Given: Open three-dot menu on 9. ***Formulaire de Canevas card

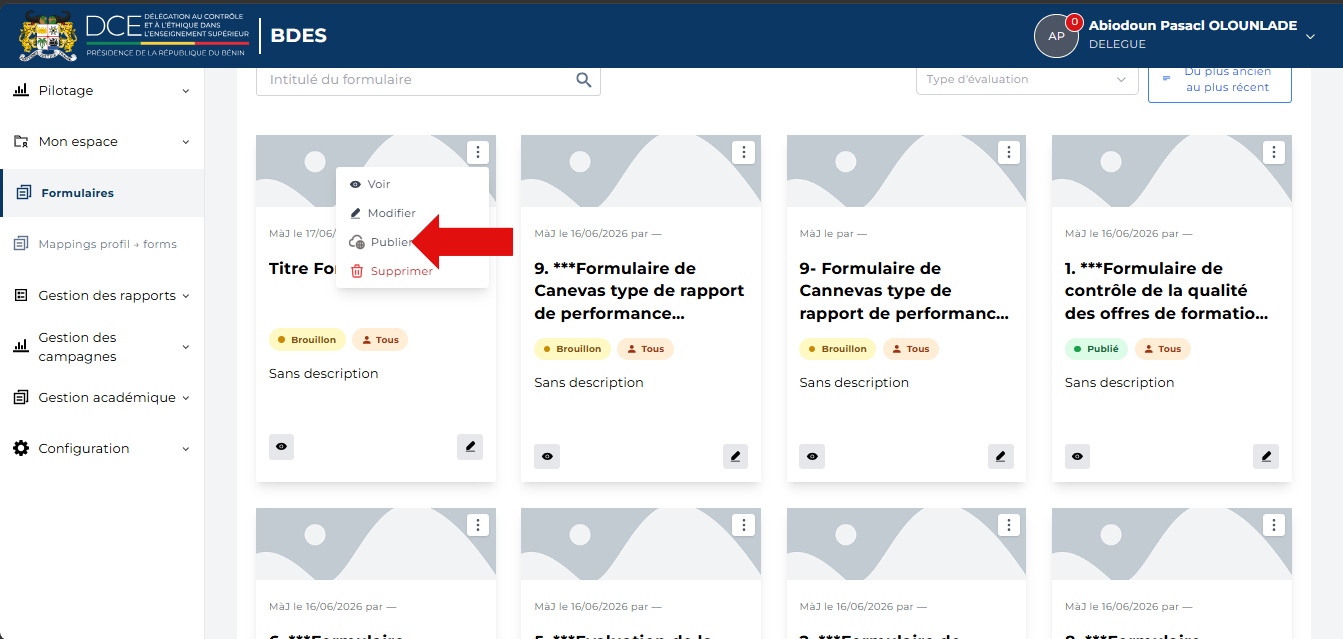Looking at the screenshot, I should point(743,152).
